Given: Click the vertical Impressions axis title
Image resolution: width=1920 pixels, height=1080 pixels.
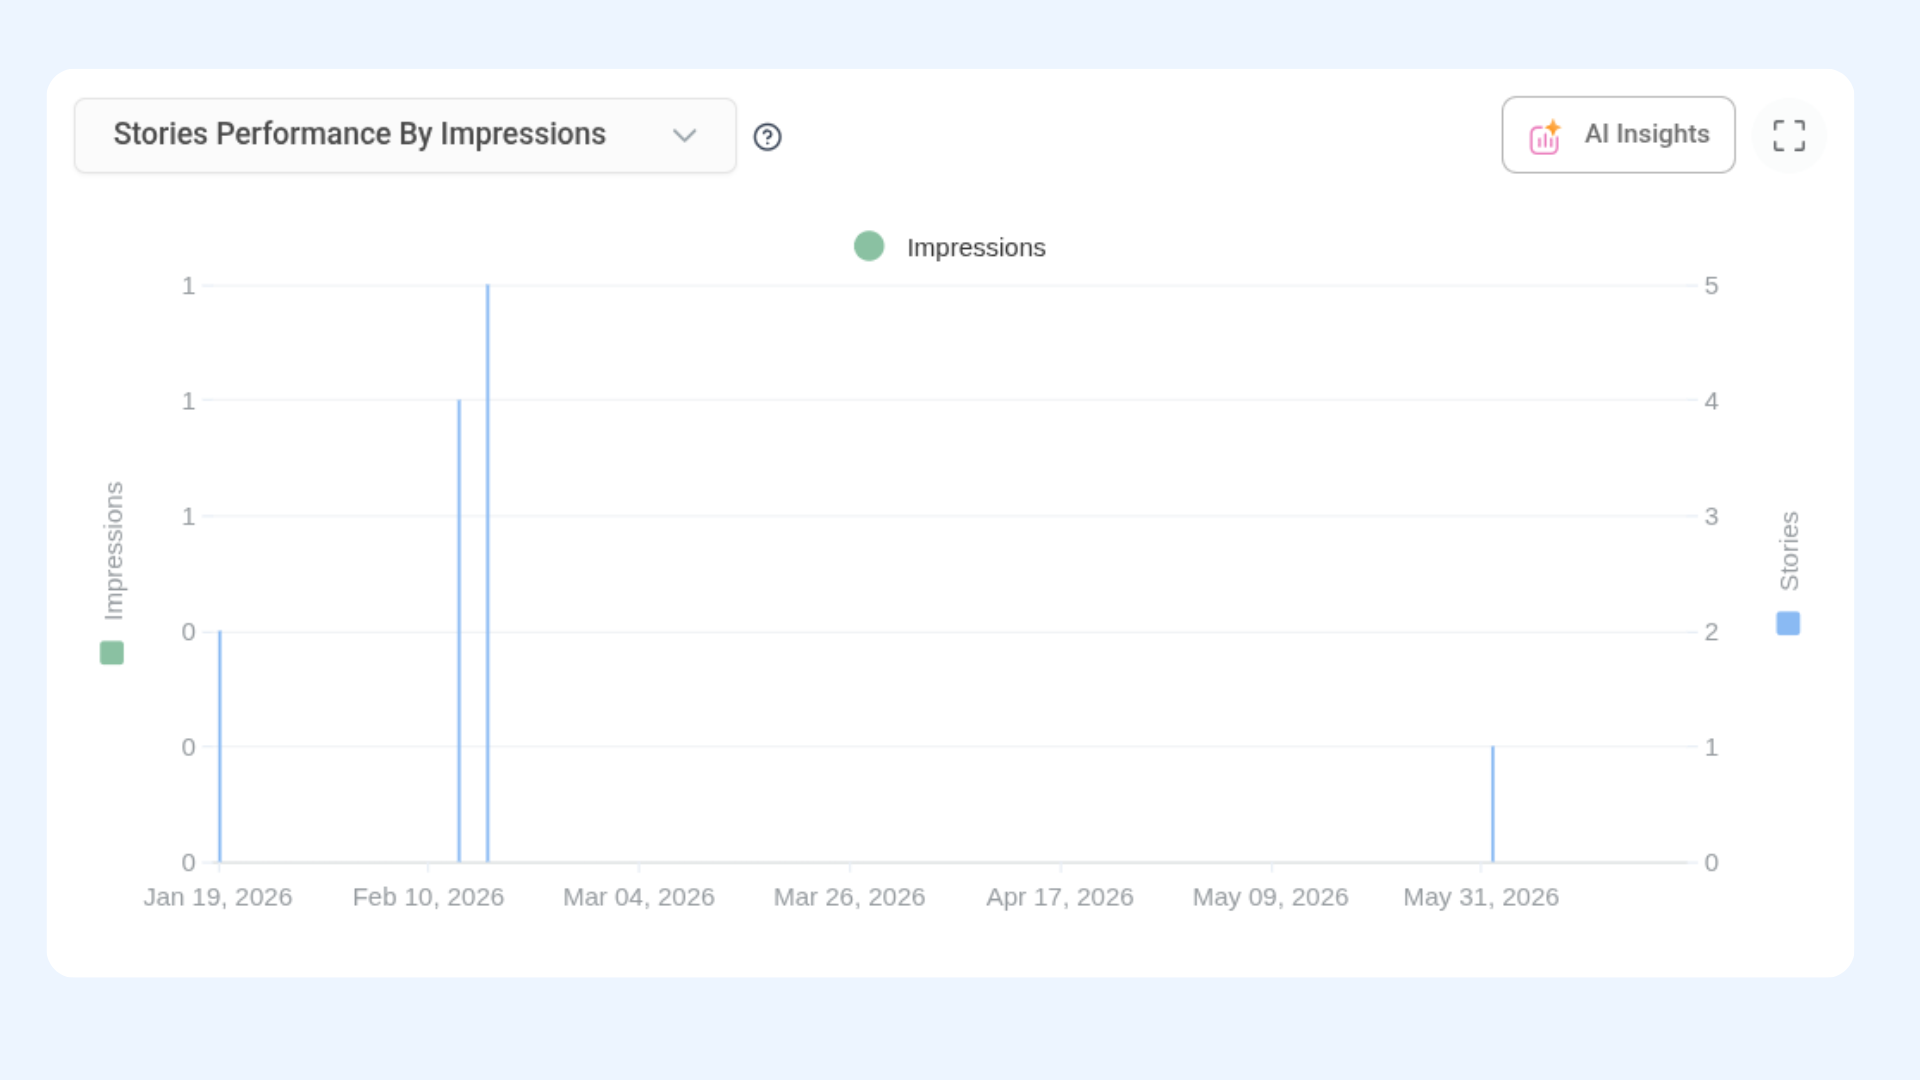Looking at the screenshot, I should tap(114, 551).
